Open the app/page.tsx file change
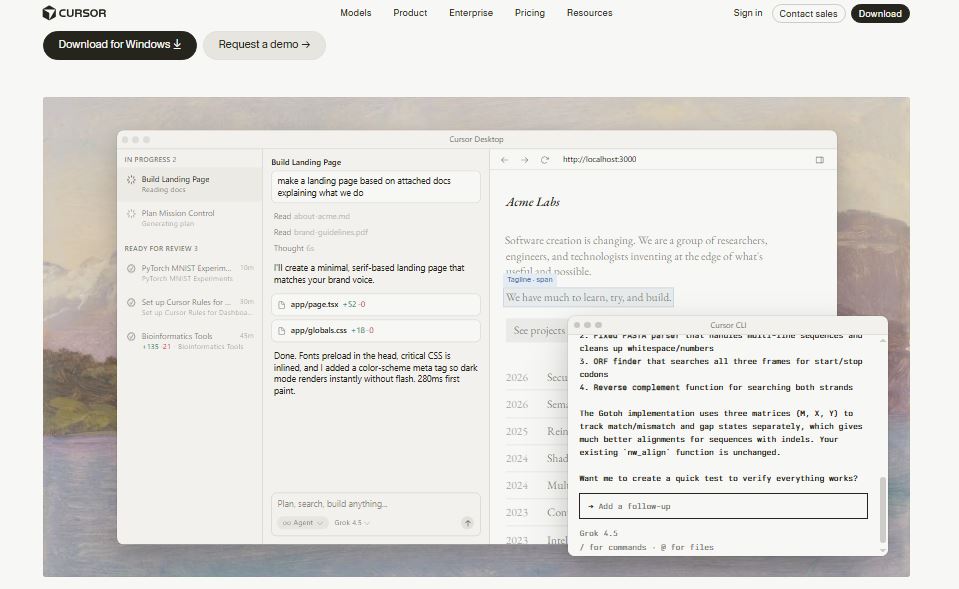Image resolution: width=959 pixels, height=589 pixels. tap(376, 305)
